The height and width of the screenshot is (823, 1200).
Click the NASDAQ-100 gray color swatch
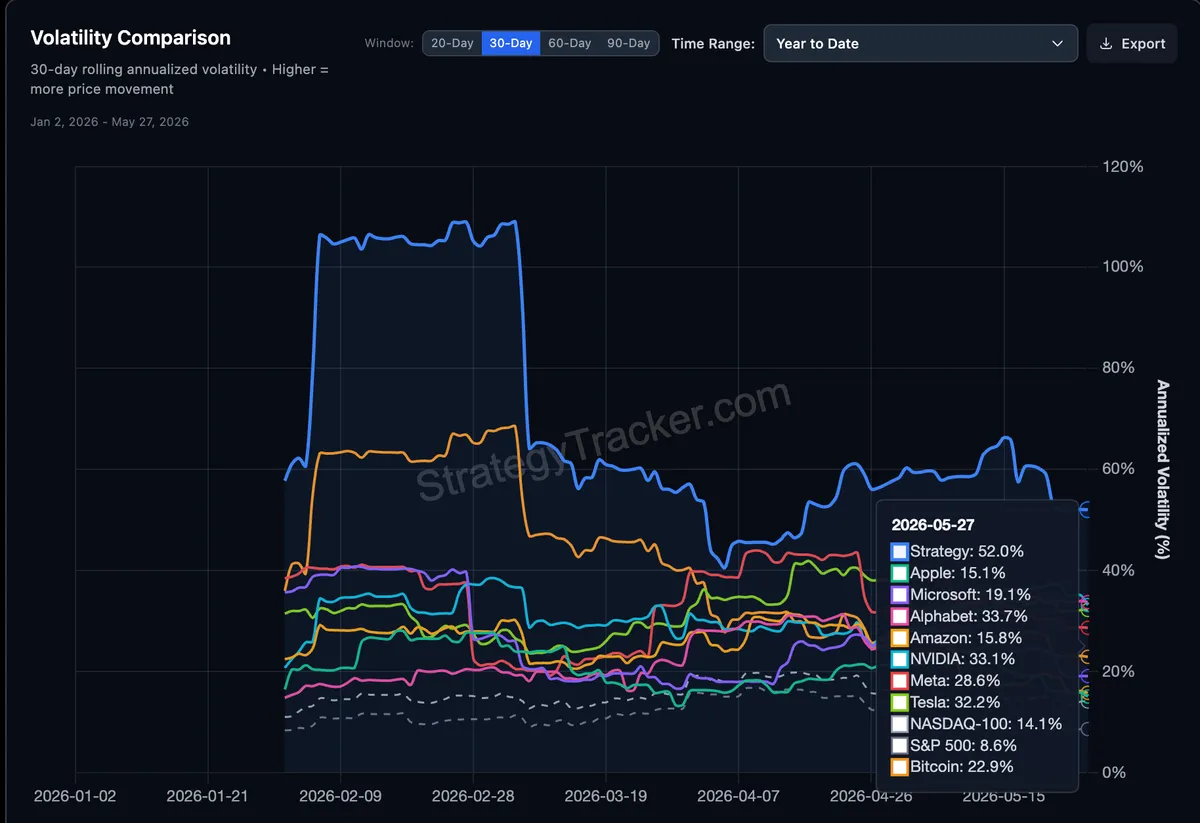click(899, 724)
